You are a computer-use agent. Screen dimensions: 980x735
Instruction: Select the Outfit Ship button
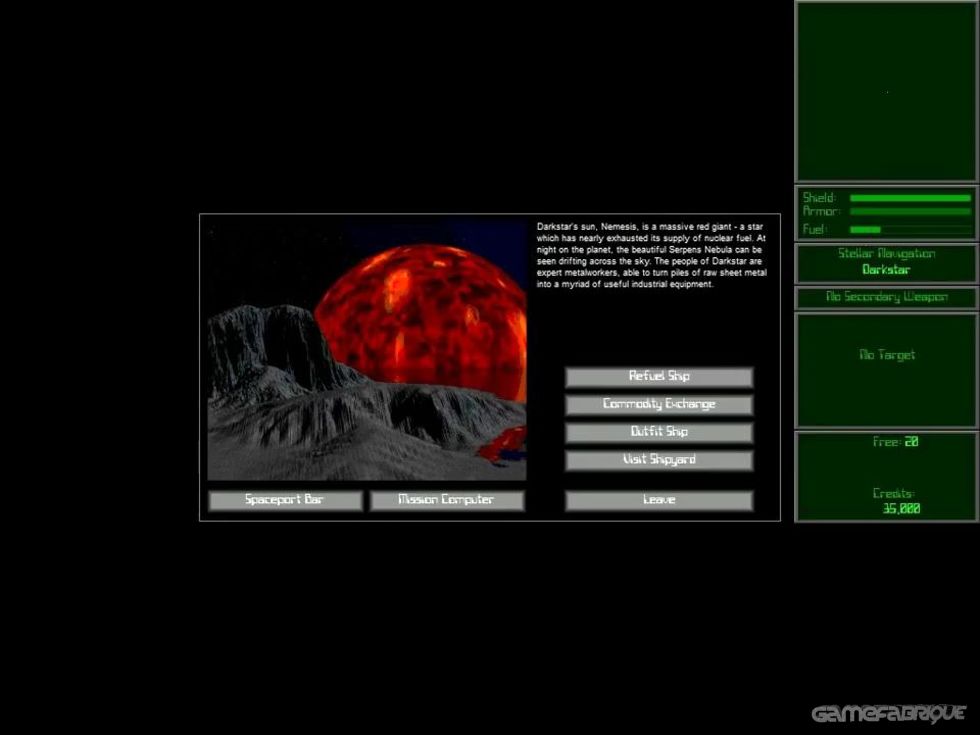[659, 432]
